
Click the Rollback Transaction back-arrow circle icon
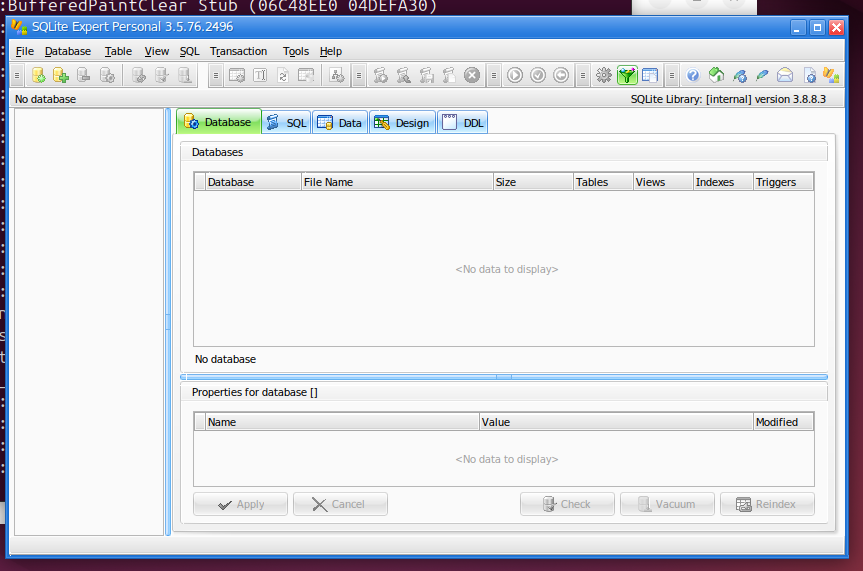[561, 75]
